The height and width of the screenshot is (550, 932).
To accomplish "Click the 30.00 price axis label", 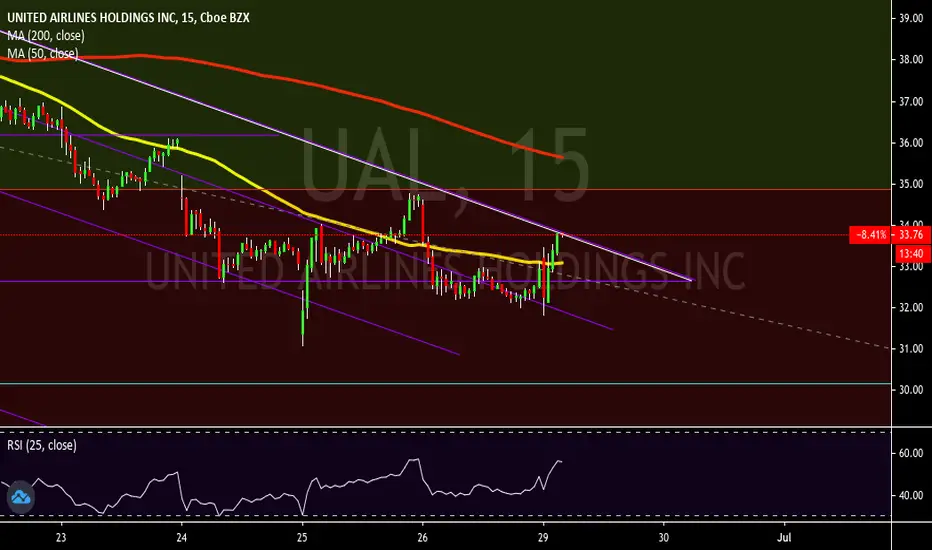I will point(911,390).
